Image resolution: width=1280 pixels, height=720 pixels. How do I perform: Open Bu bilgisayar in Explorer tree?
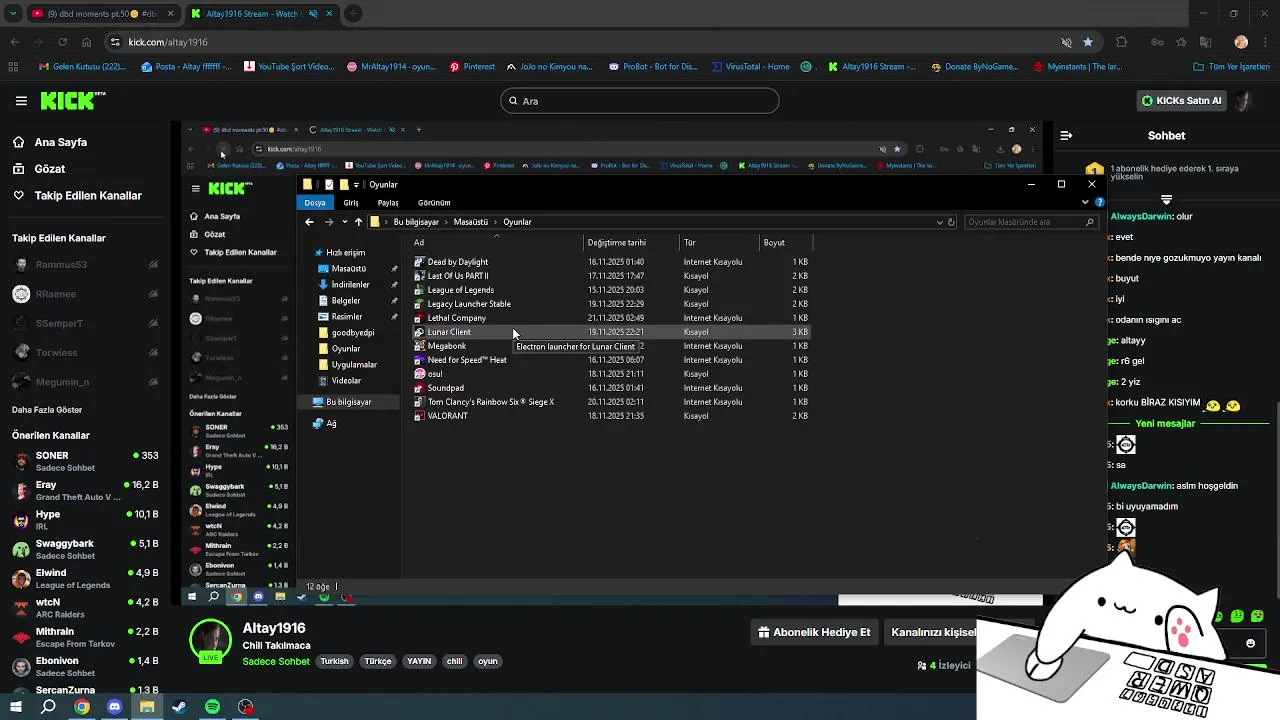pyautogui.click(x=348, y=402)
